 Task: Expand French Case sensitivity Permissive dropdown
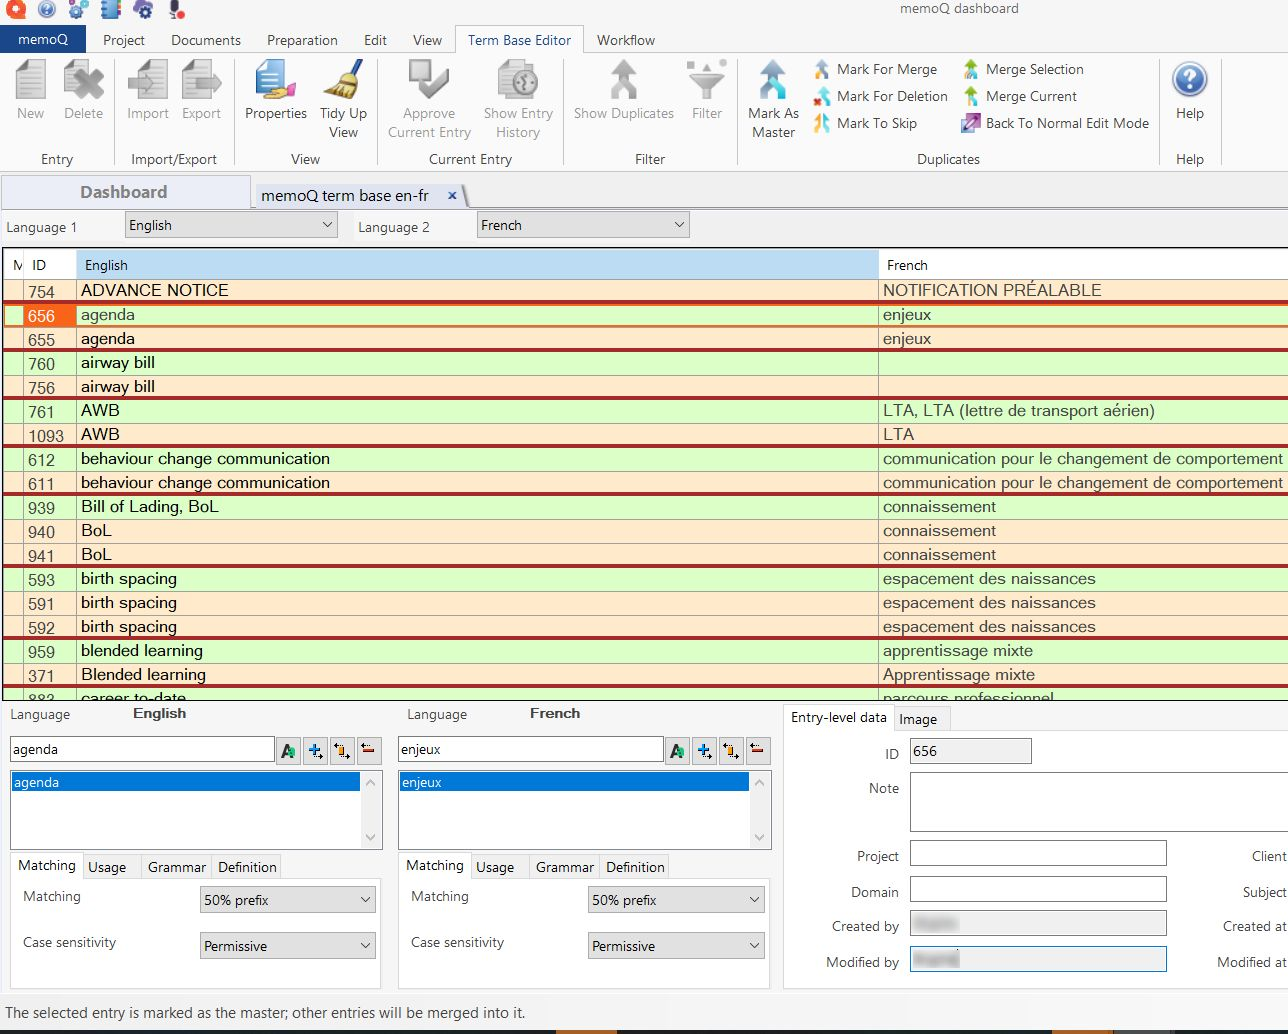click(x=675, y=946)
